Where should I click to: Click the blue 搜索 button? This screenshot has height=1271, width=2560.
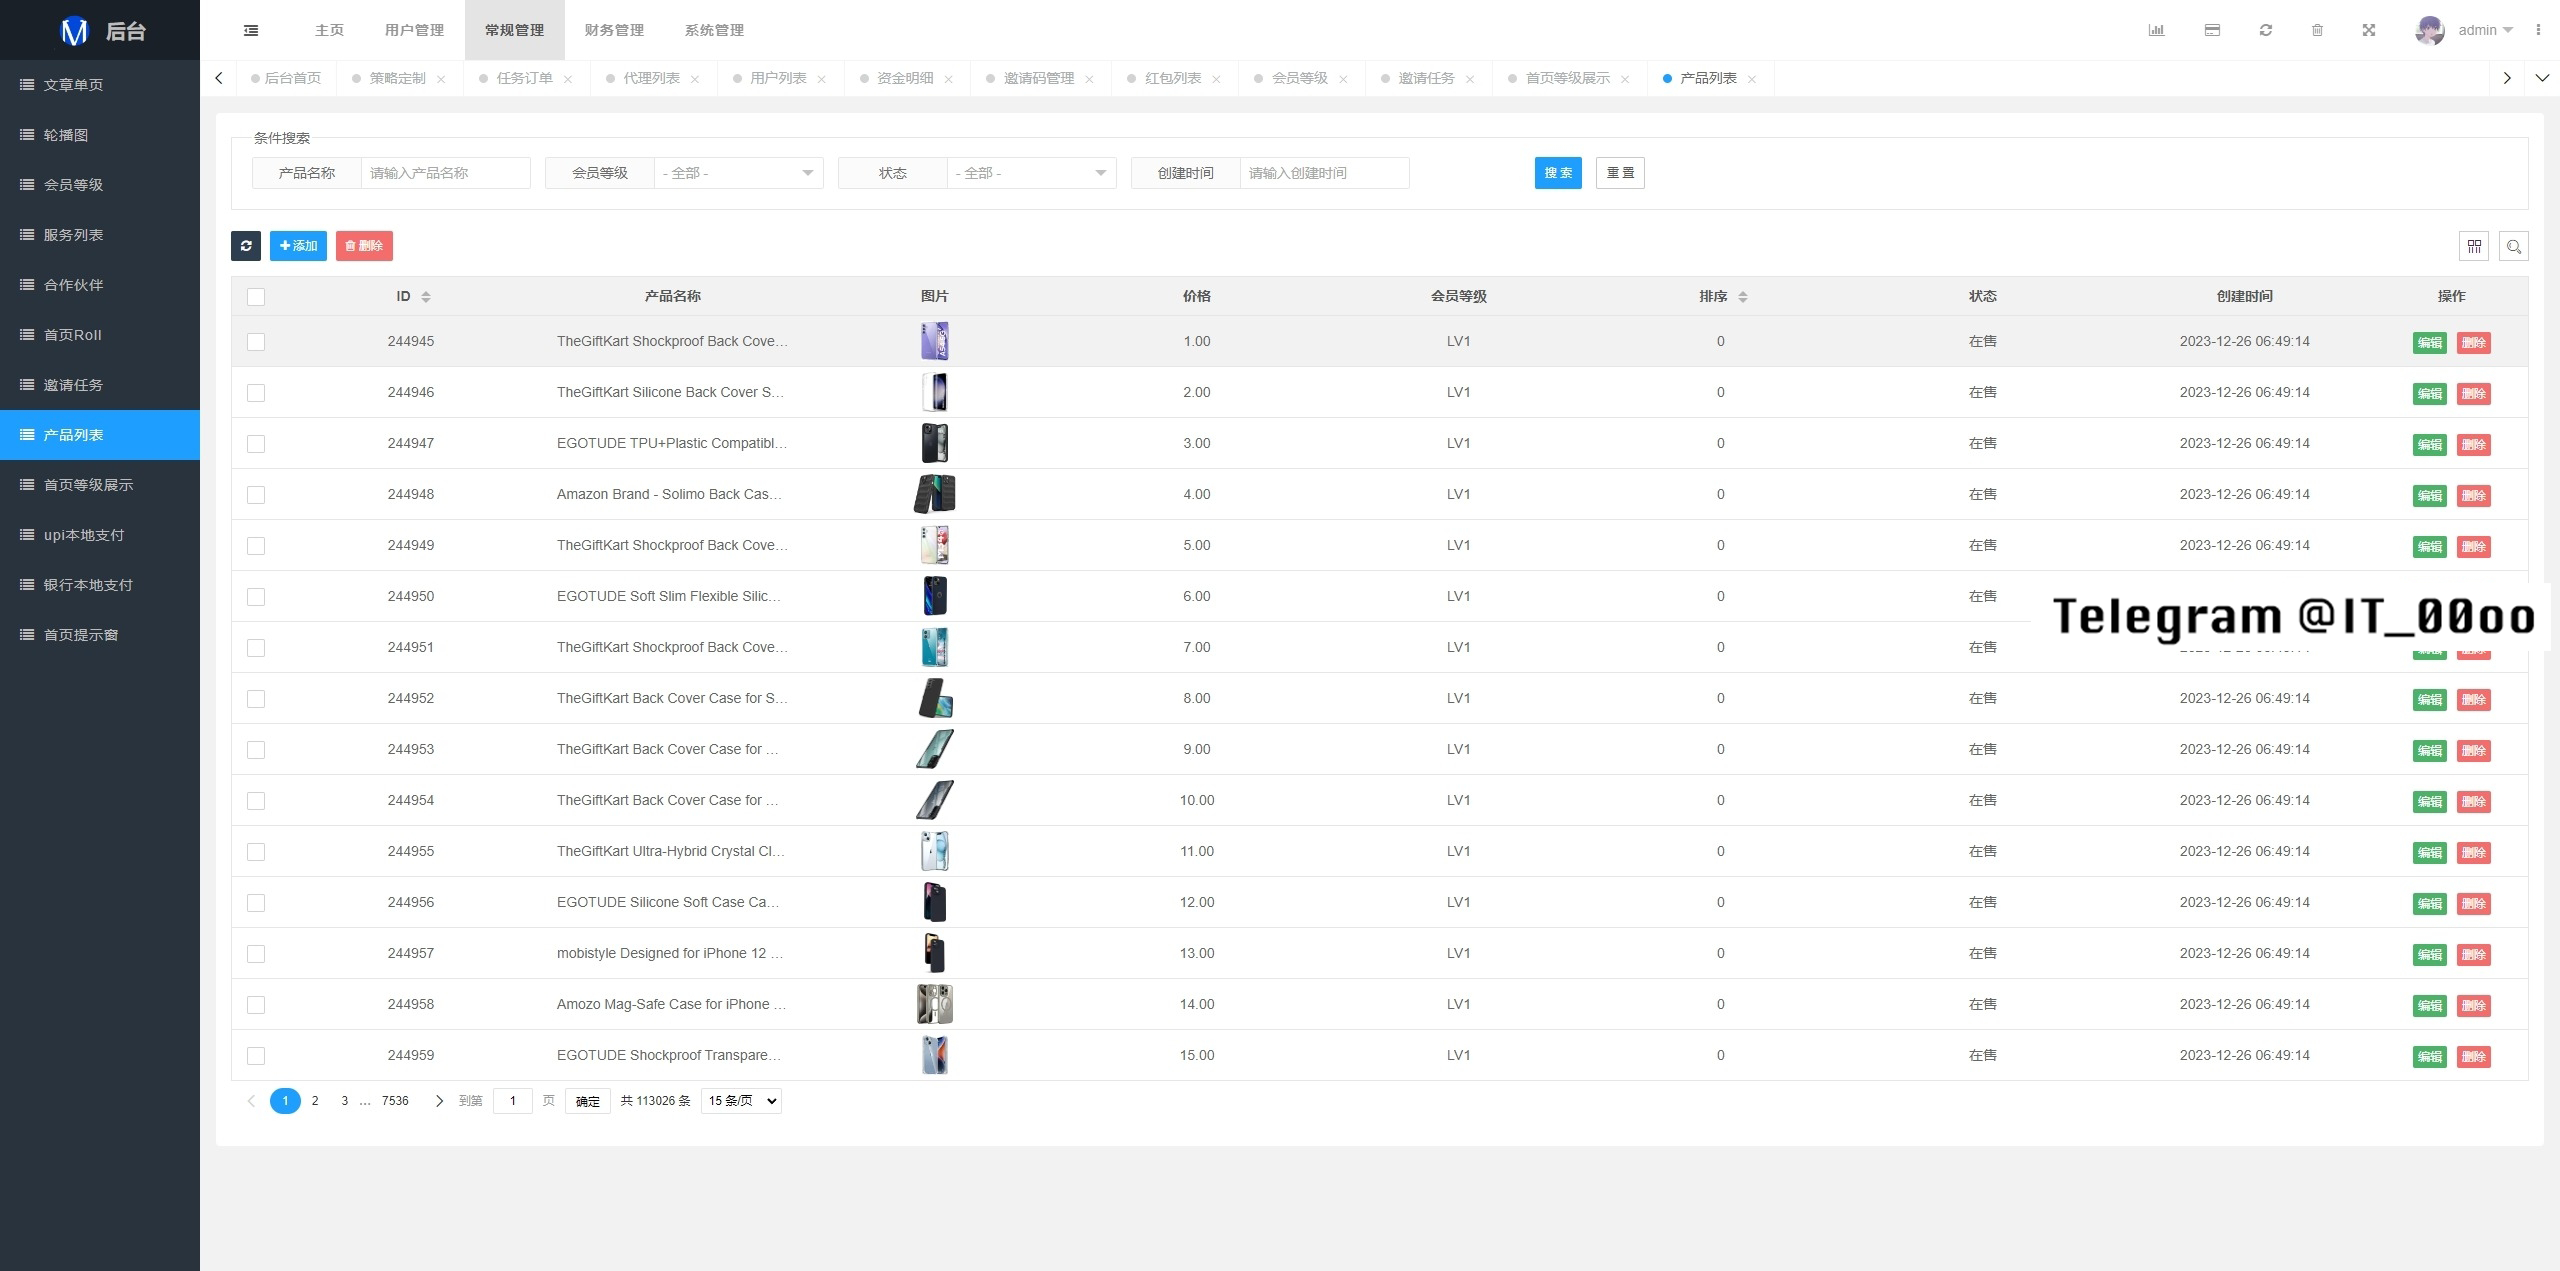[x=1558, y=173]
